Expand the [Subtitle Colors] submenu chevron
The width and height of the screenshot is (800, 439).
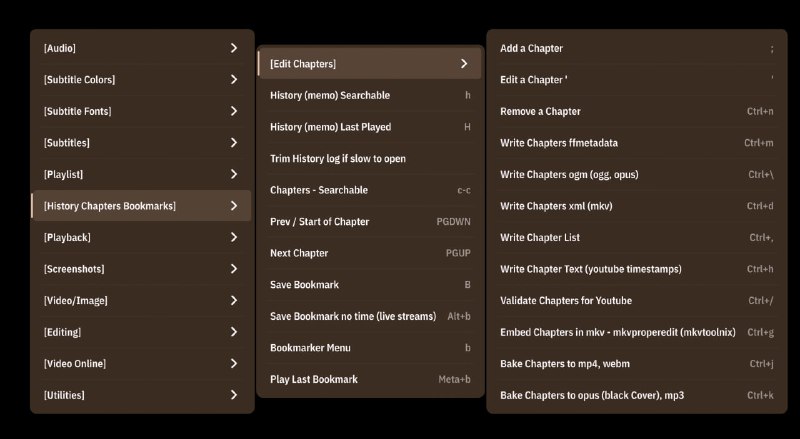(x=234, y=80)
